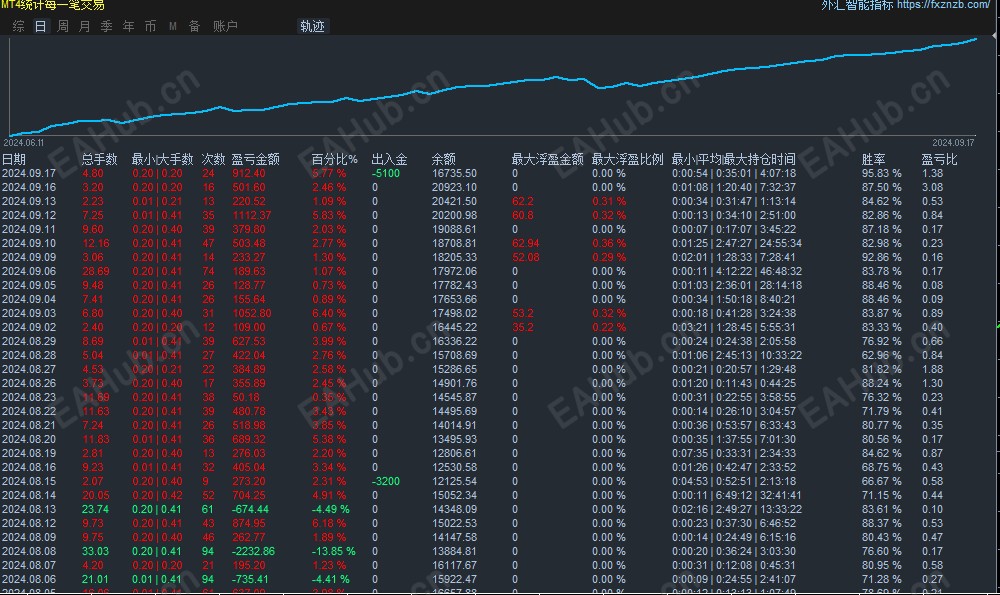
Task: Select the 2024.09.17 date row cell
Action: [x=29, y=173]
